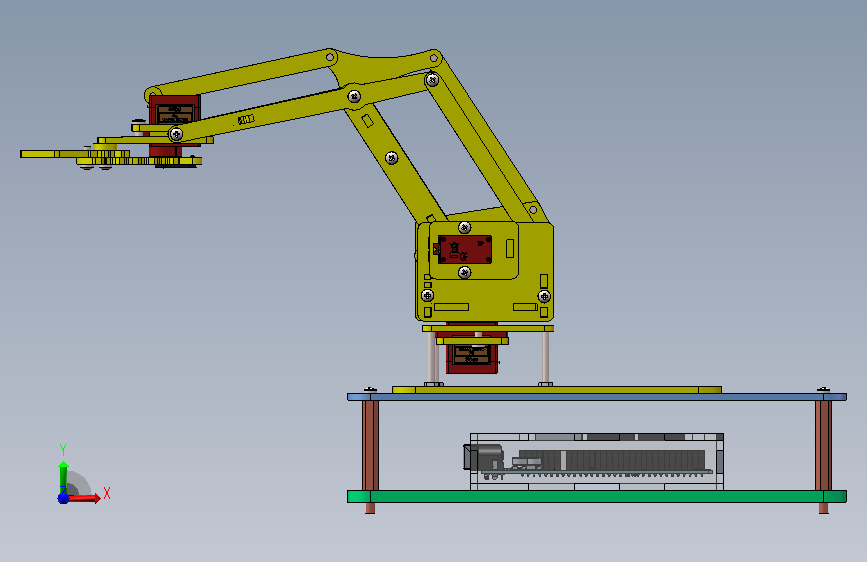Pick the left steel post under turntable
Viewport: 867px width, 562px height.
click(434, 357)
